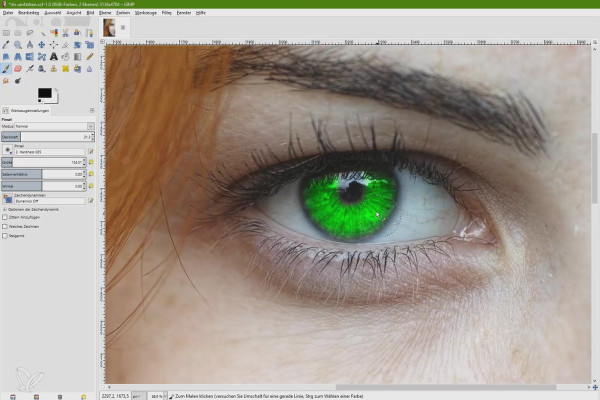Select the Dodge/Burn tool
The image size is (600, 400).
pos(18,81)
